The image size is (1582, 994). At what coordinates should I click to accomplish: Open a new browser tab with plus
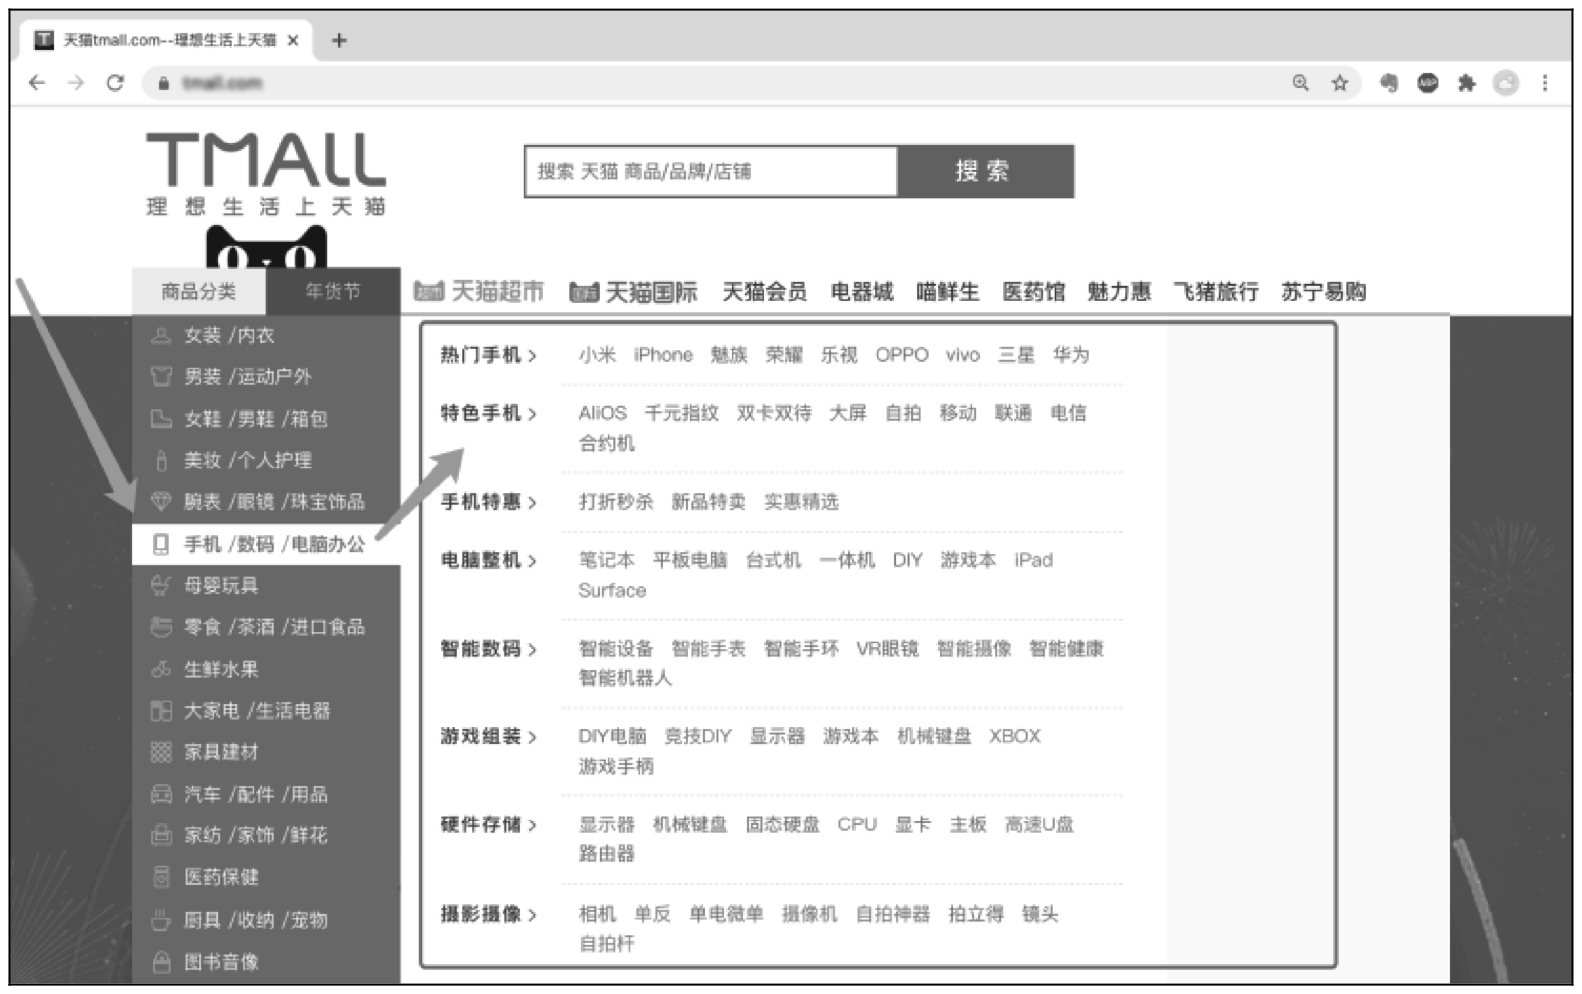pyautogui.click(x=339, y=40)
